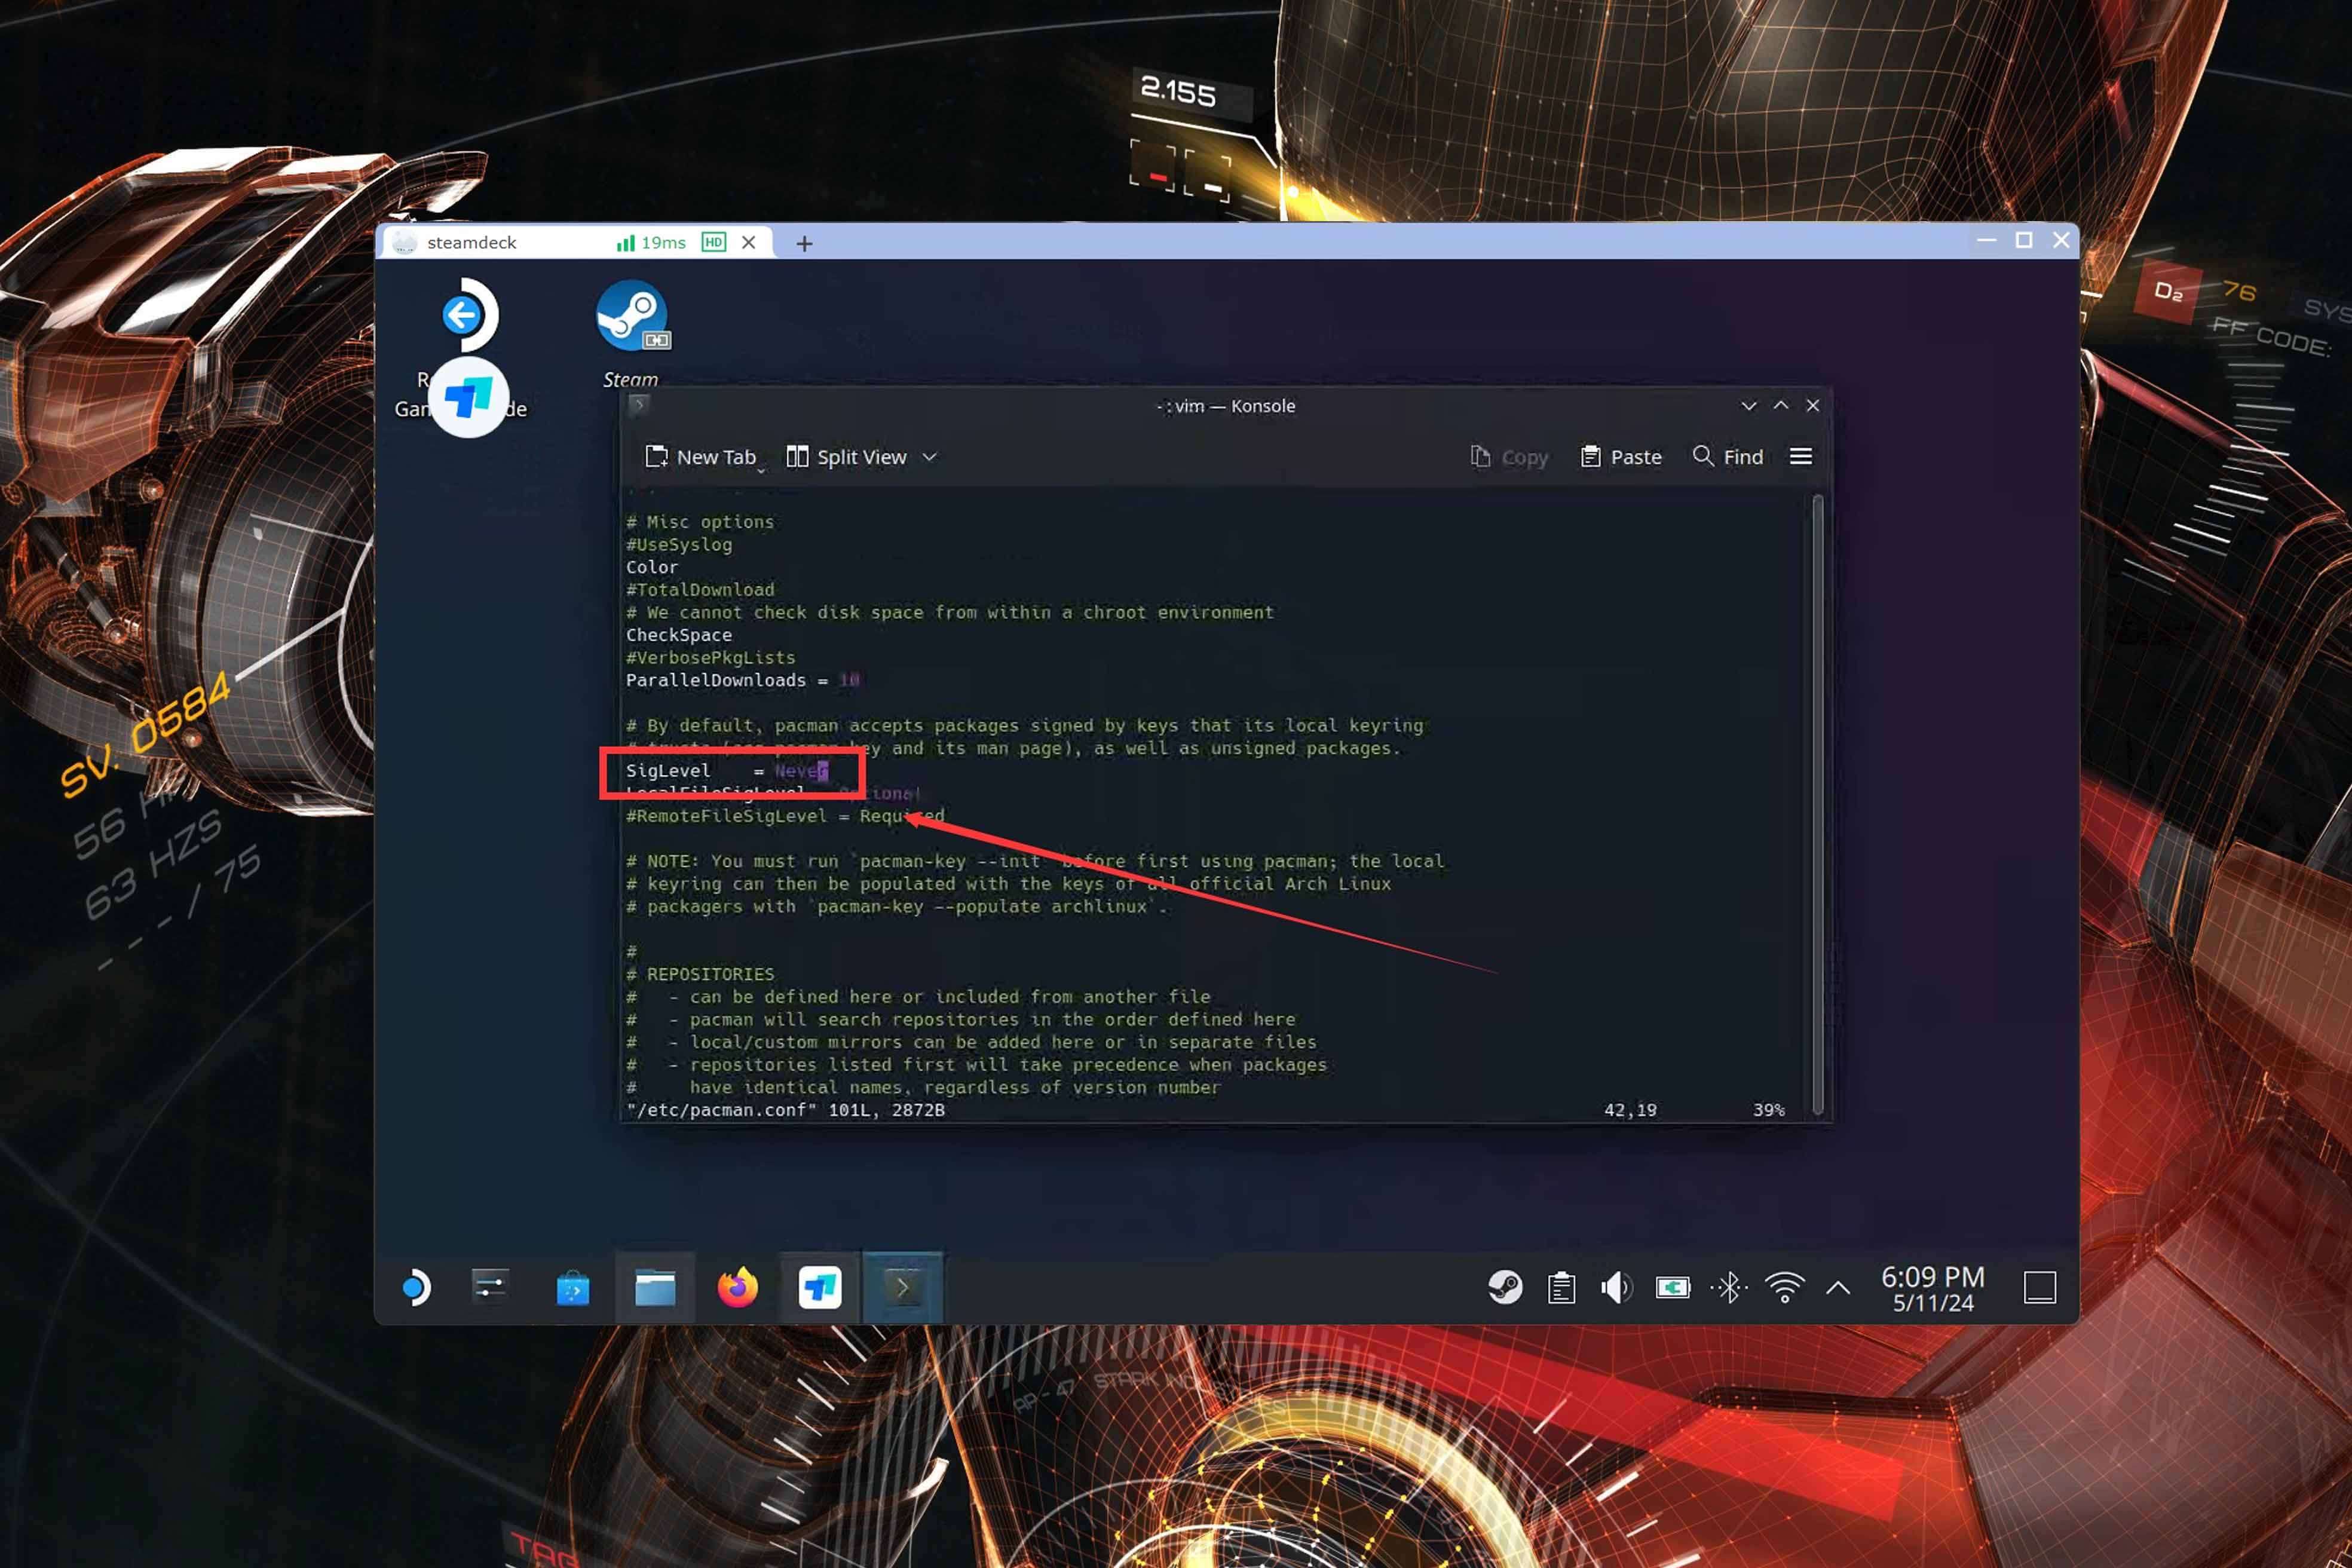This screenshot has width=2352, height=1568.
Task: Open the volume control tray icon
Action: [1616, 1288]
